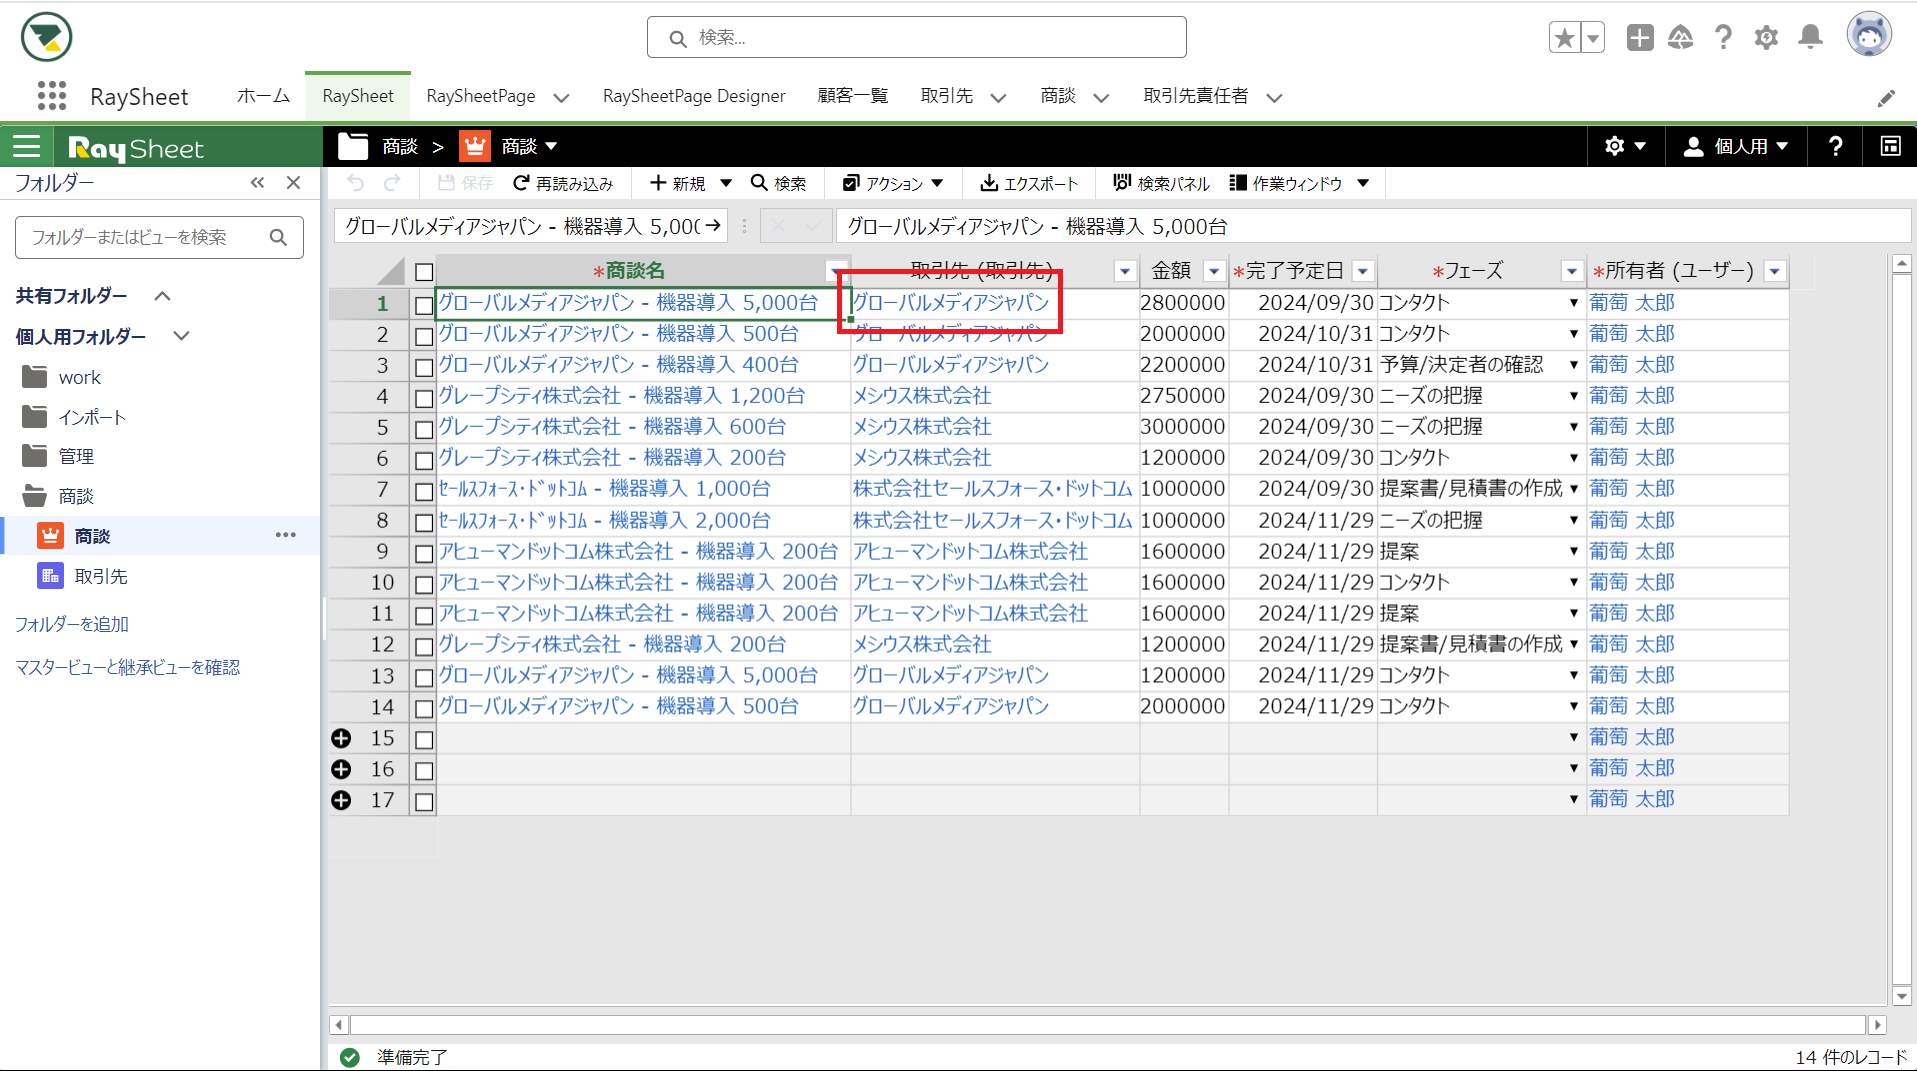Image resolution: width=1917 pixels, height=1071 pixels.
Task: Expand the 個人用フォルダー section
Action: coord(181,336)
